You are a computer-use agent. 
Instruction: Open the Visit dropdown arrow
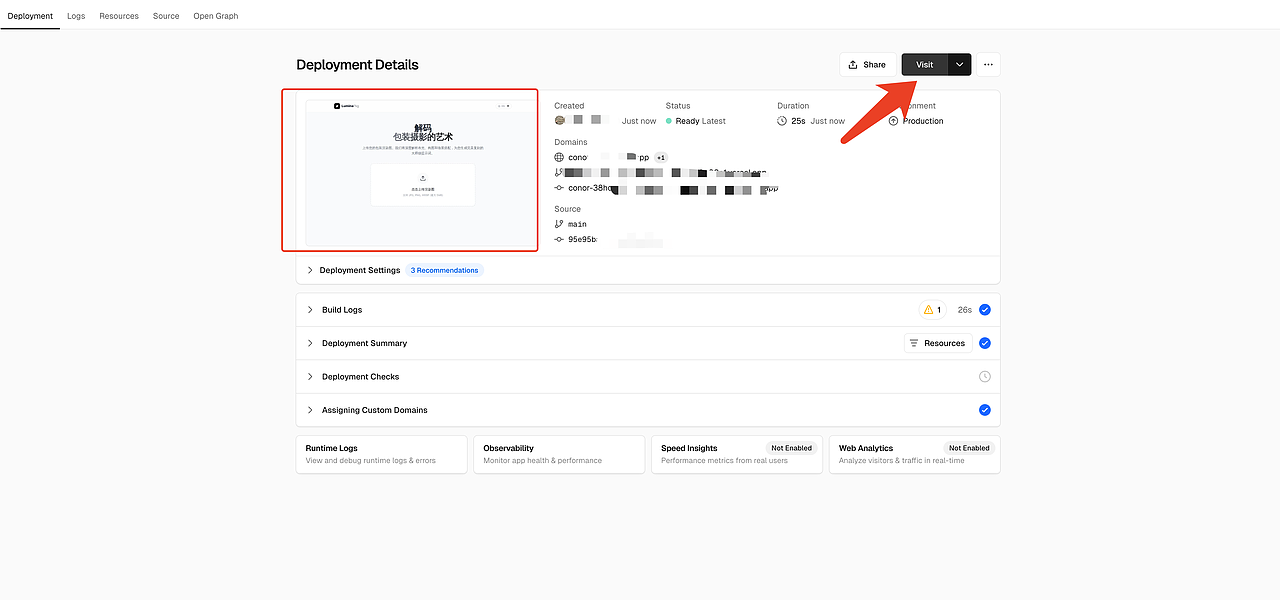click(x=960, y=64)
